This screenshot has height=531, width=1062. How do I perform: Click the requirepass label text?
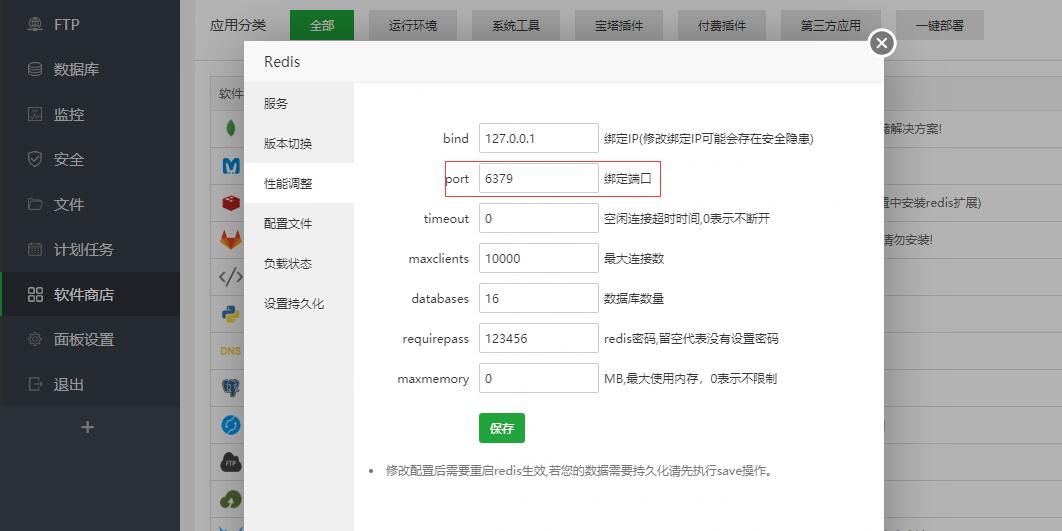(436, 338)
